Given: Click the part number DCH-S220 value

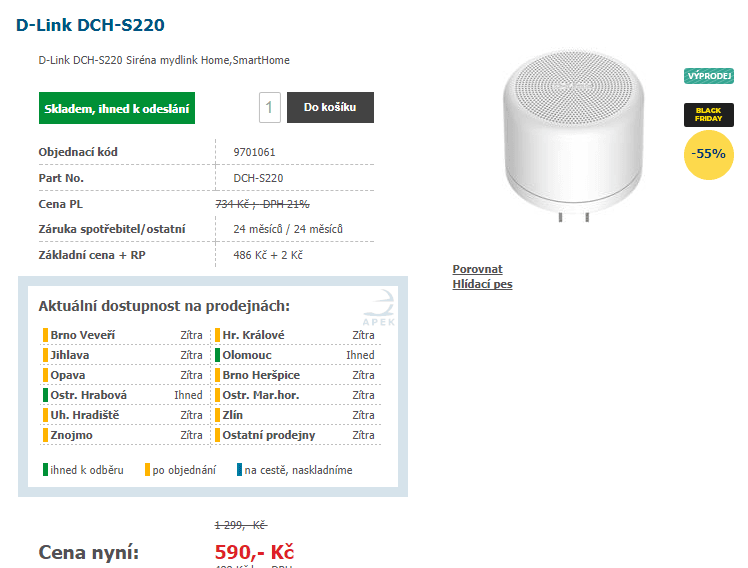Looking at the screenshot, I should 258,178.
